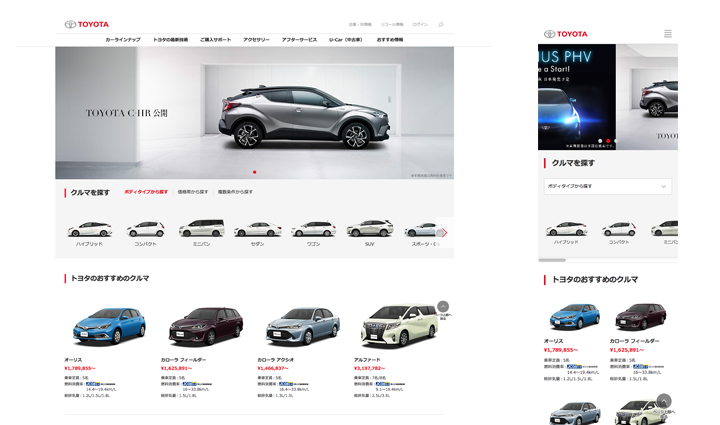This screenshot has height=425, width=720.
Task: Open おすすめ情報 menu item
Action: click(x=390, y=40)
